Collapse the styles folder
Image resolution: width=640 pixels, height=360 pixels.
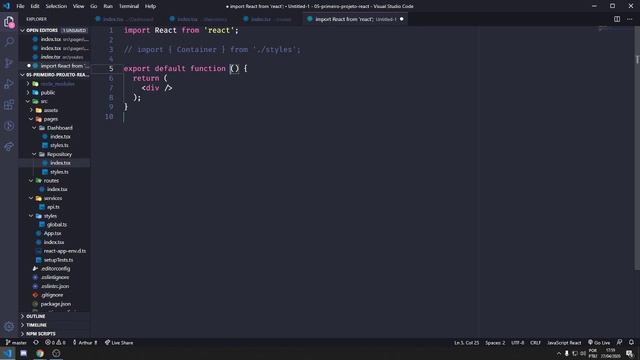[31, 216]
